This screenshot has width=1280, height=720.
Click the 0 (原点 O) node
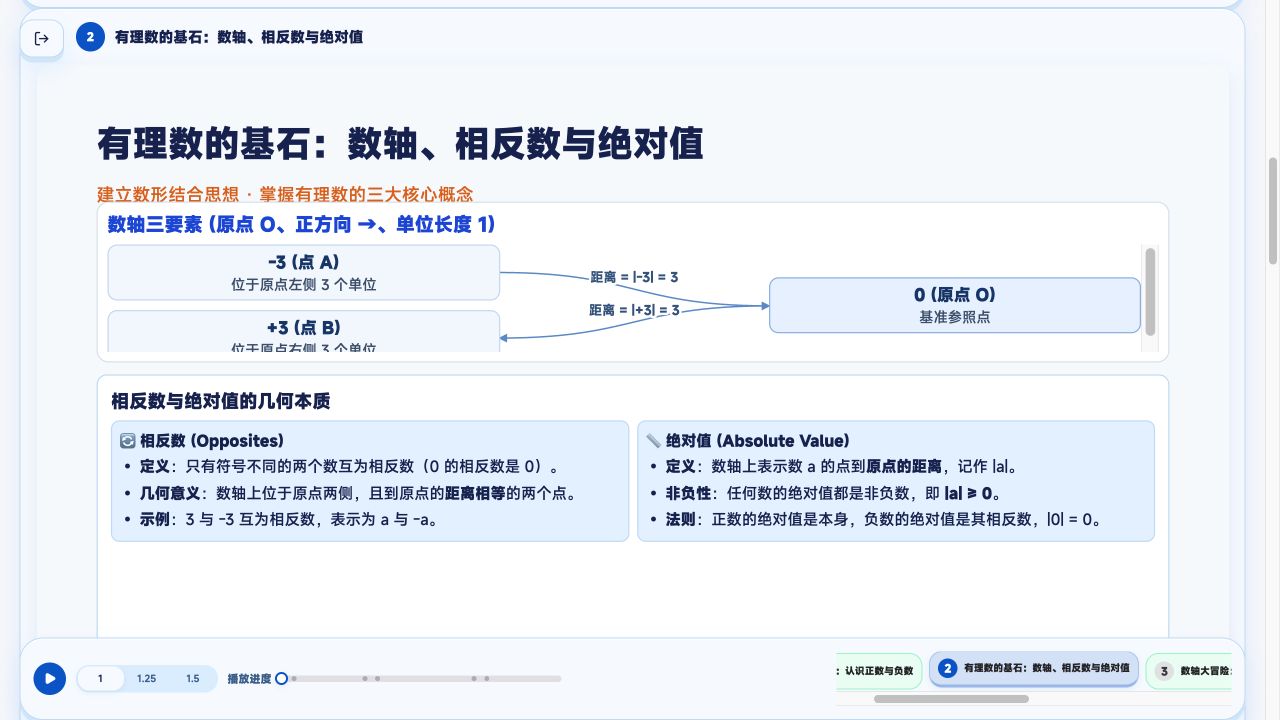(955, 305)
